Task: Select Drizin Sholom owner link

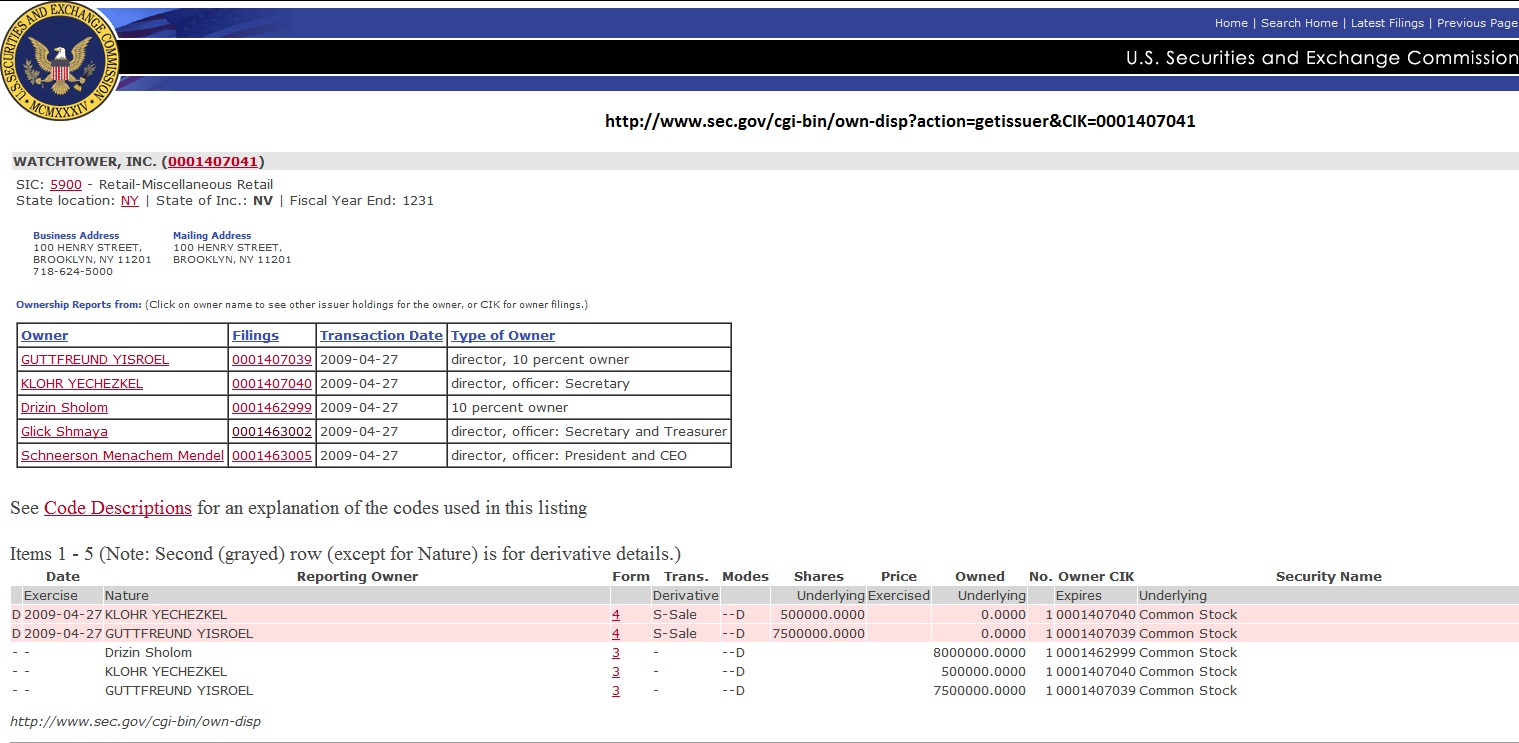Action: pyautogui.click(x=64, y=408)
